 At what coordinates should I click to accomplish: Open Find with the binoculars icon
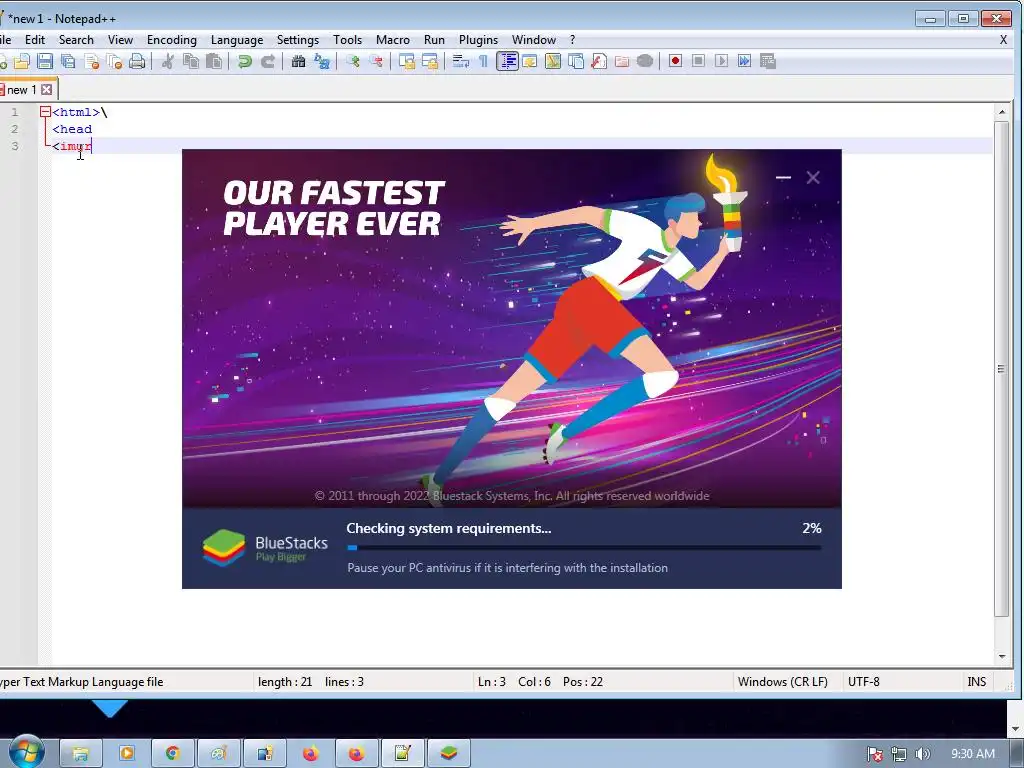[x=298, y=61]
